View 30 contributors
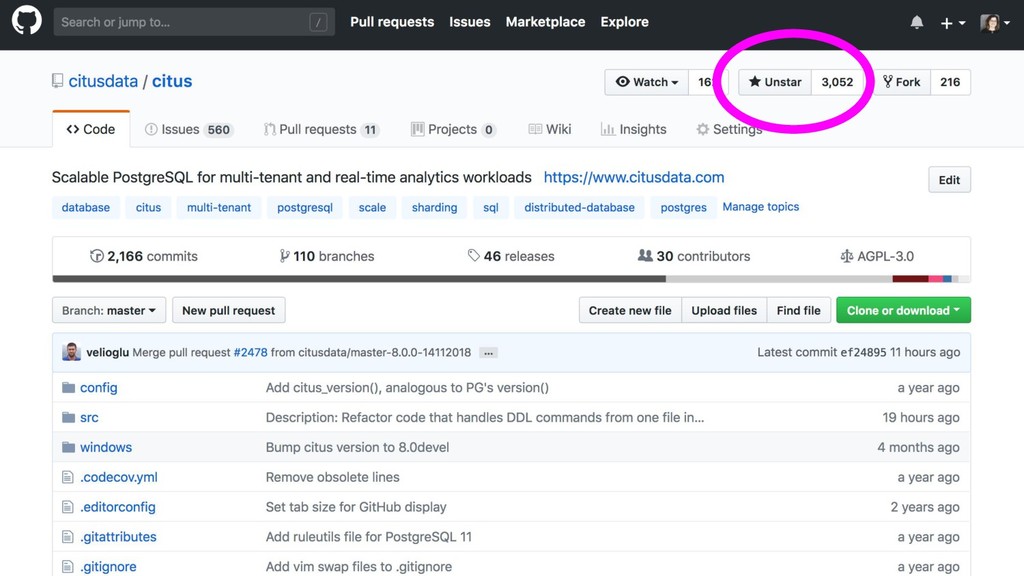The image size is (1024, 576). pos(694,256)
